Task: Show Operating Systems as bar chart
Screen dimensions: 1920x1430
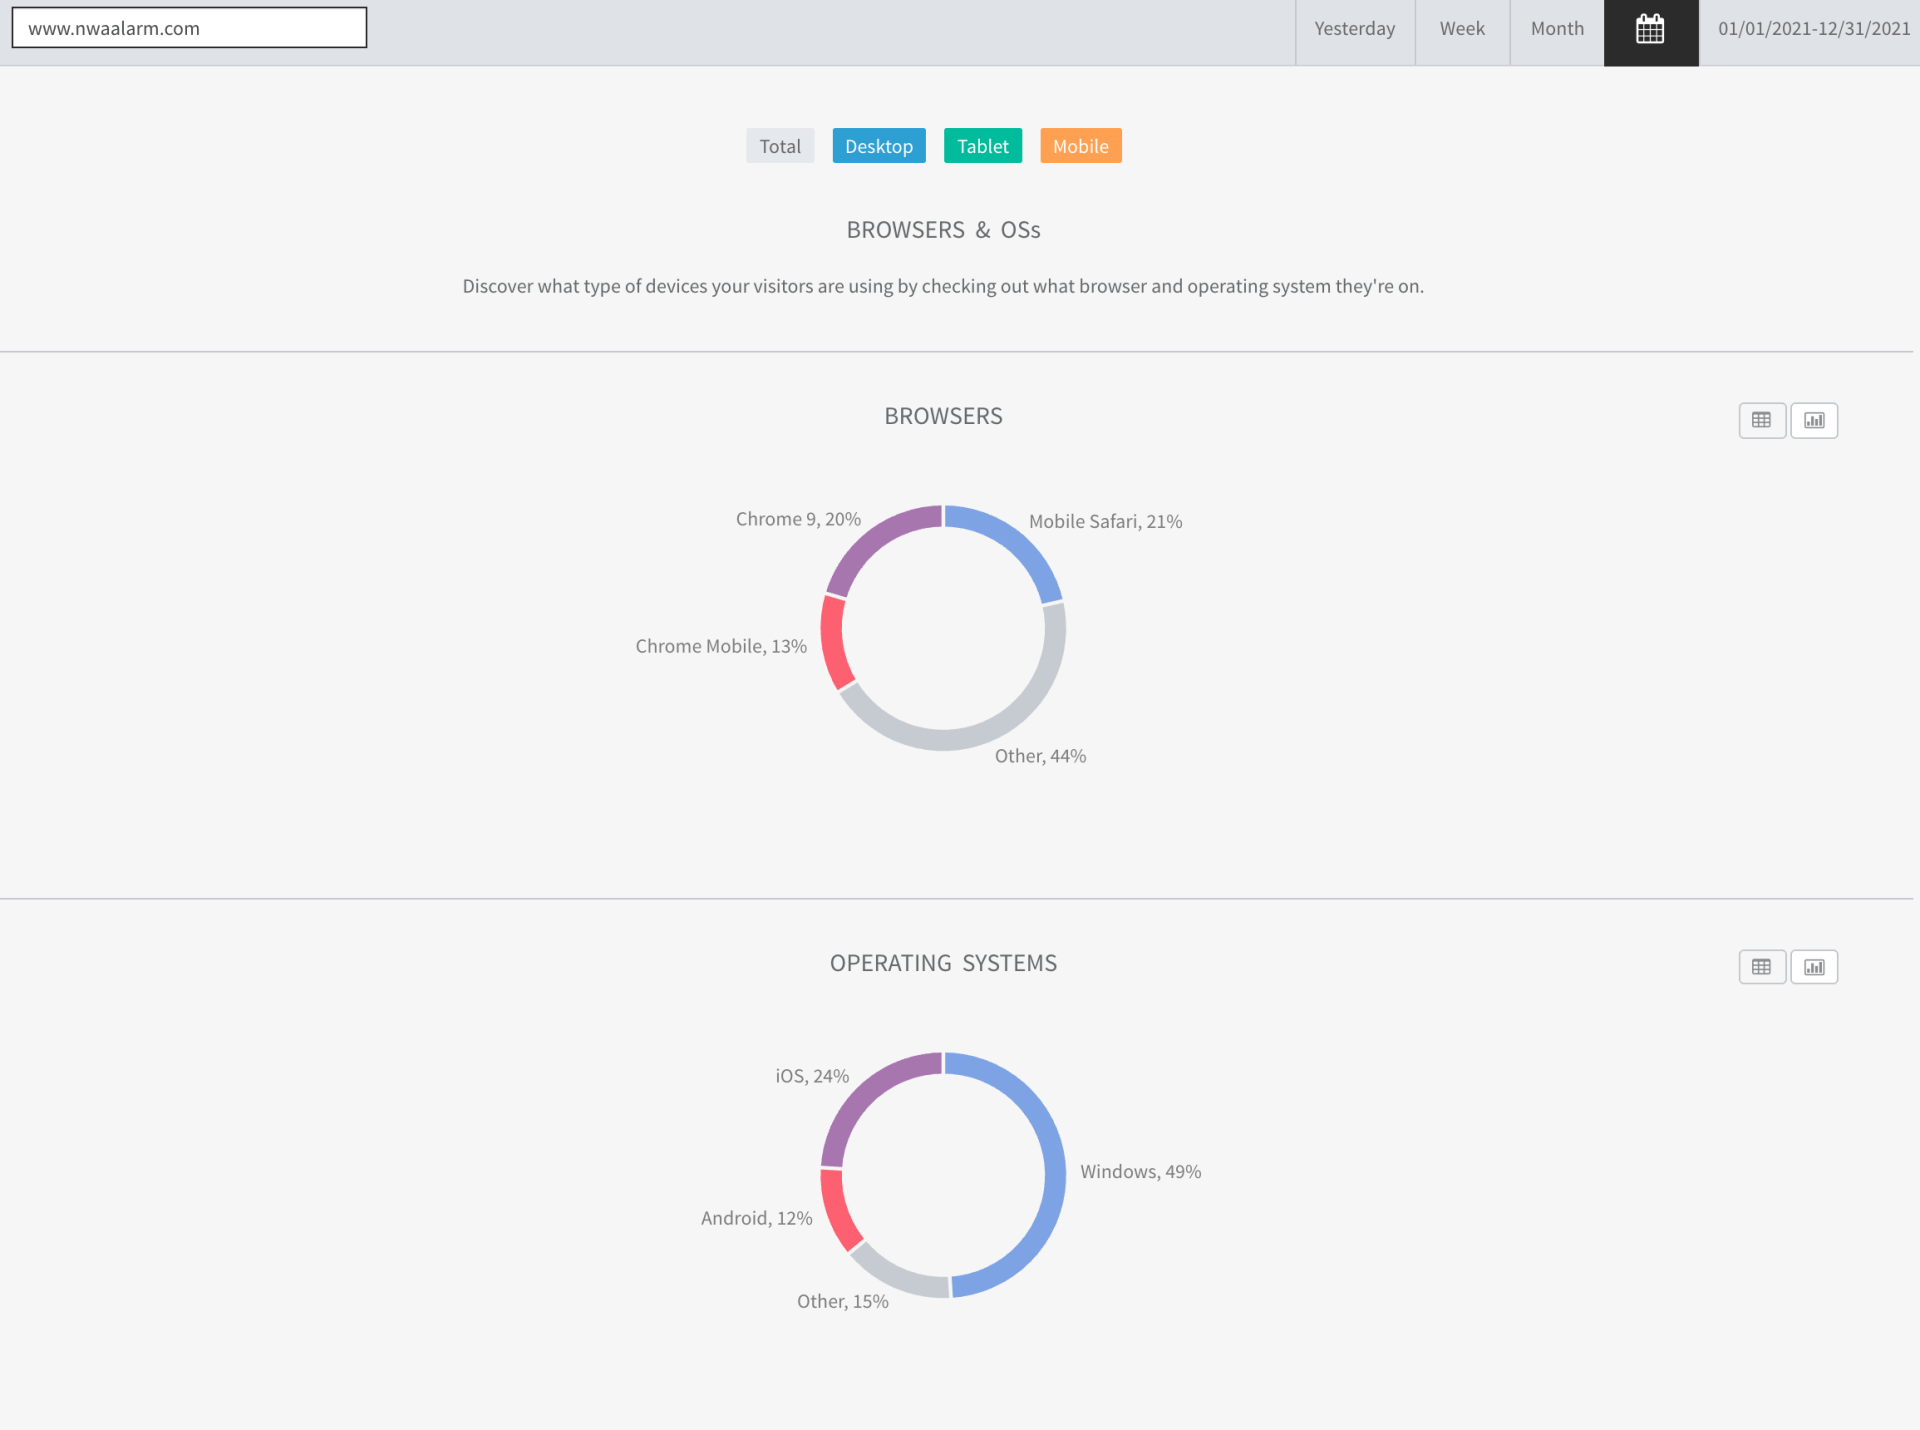Action: (1814, 967)
